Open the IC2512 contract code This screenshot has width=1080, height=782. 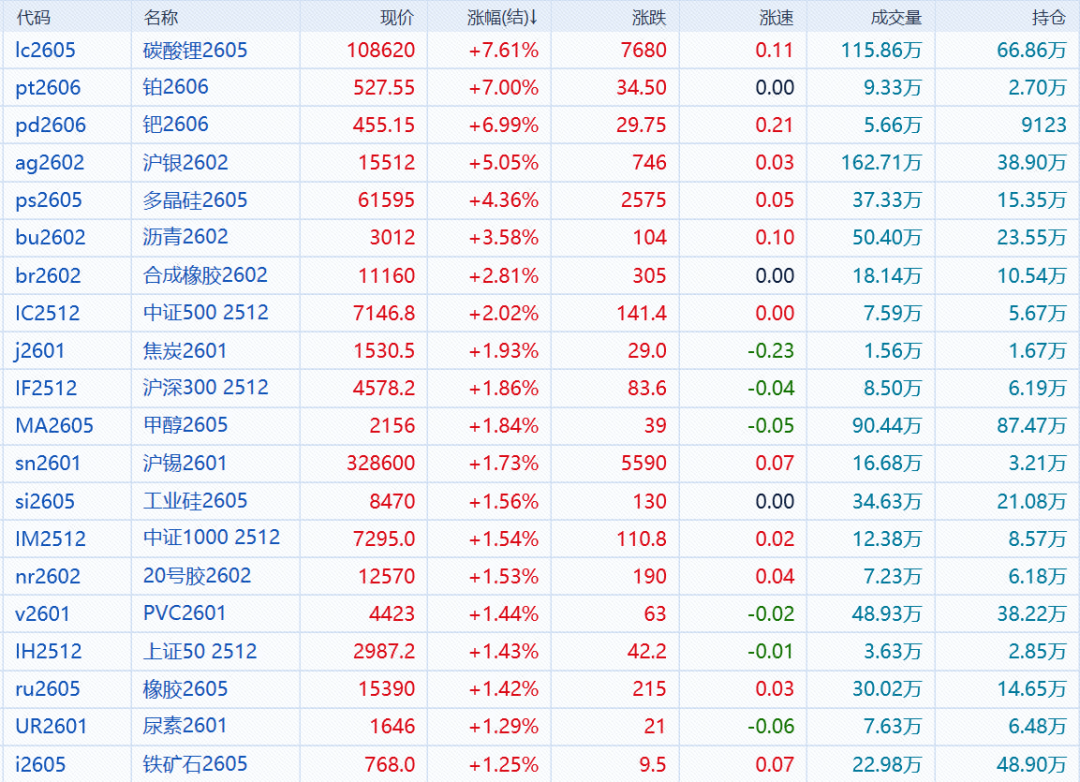47,313
